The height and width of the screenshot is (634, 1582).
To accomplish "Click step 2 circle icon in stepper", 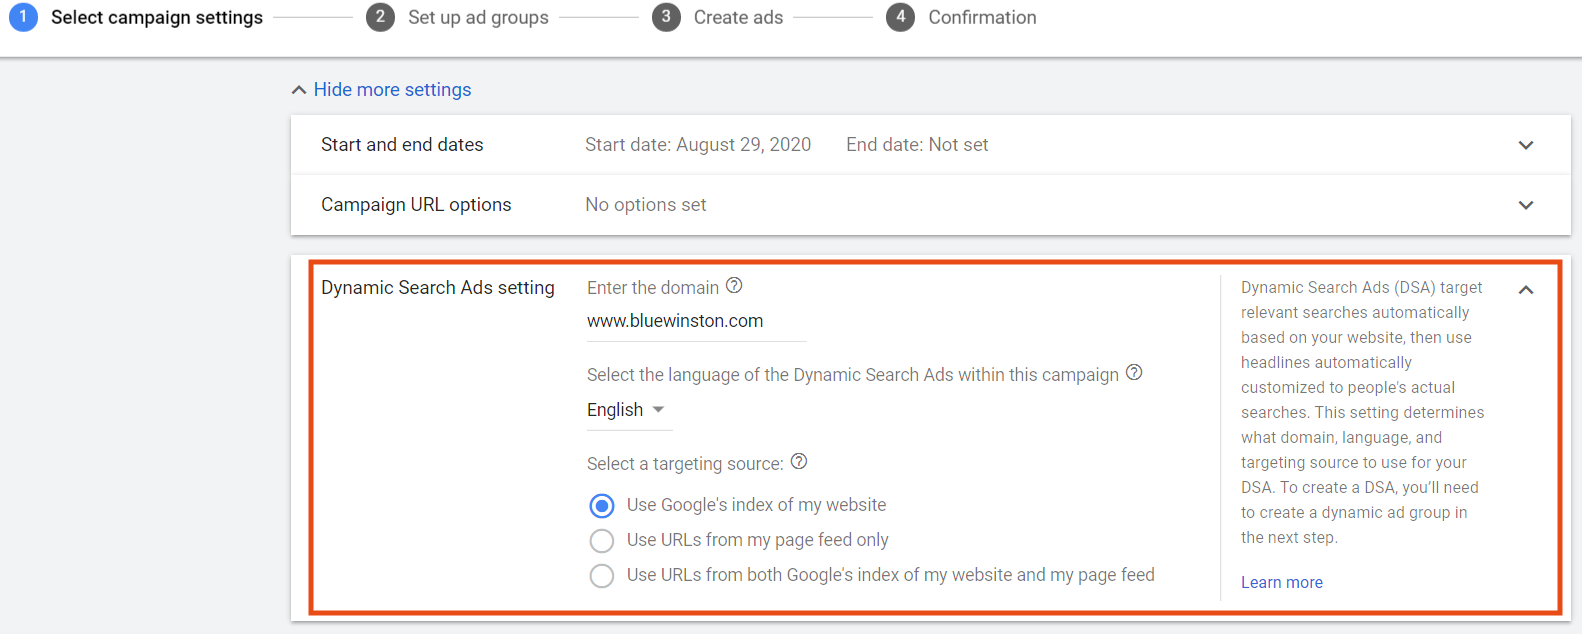I will 380,17.
